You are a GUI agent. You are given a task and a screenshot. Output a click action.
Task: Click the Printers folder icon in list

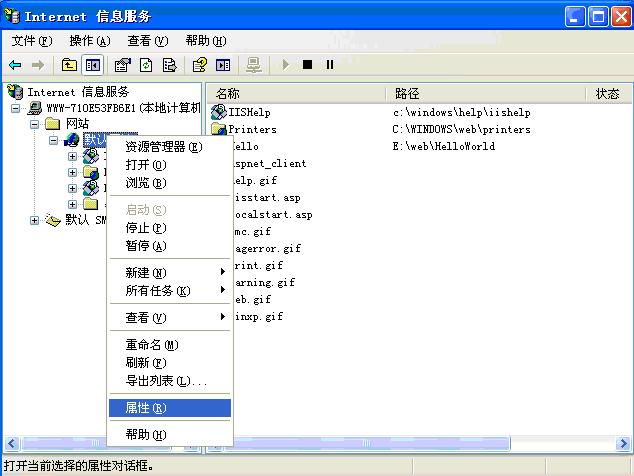click(219, 129)
